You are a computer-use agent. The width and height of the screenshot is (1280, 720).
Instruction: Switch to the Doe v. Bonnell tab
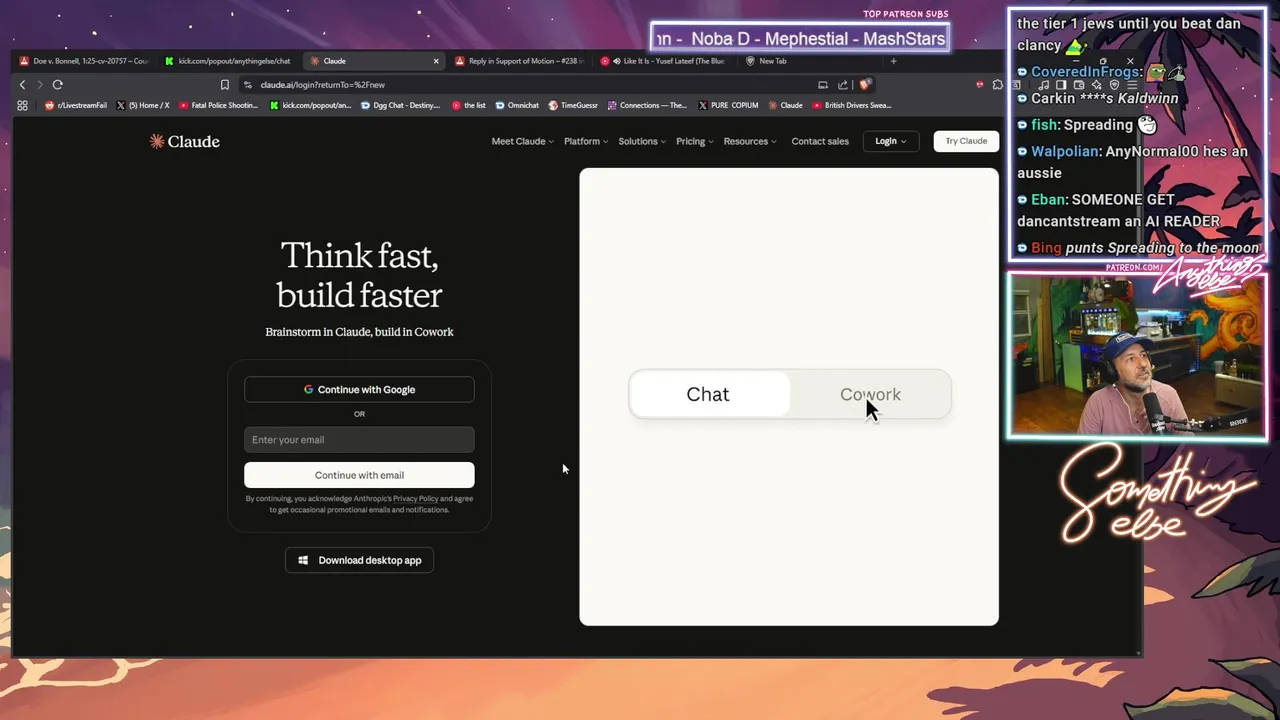click(x=84, y=61)
